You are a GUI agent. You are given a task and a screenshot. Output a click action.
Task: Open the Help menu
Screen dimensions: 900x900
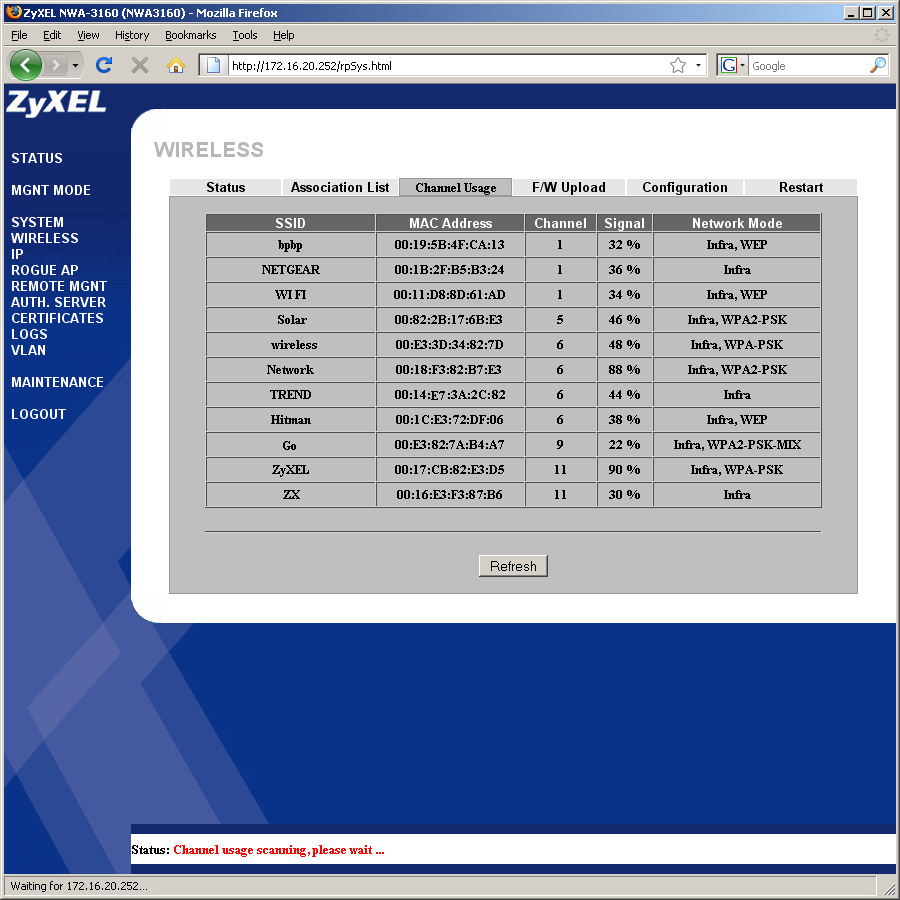[x=284, y=35]
